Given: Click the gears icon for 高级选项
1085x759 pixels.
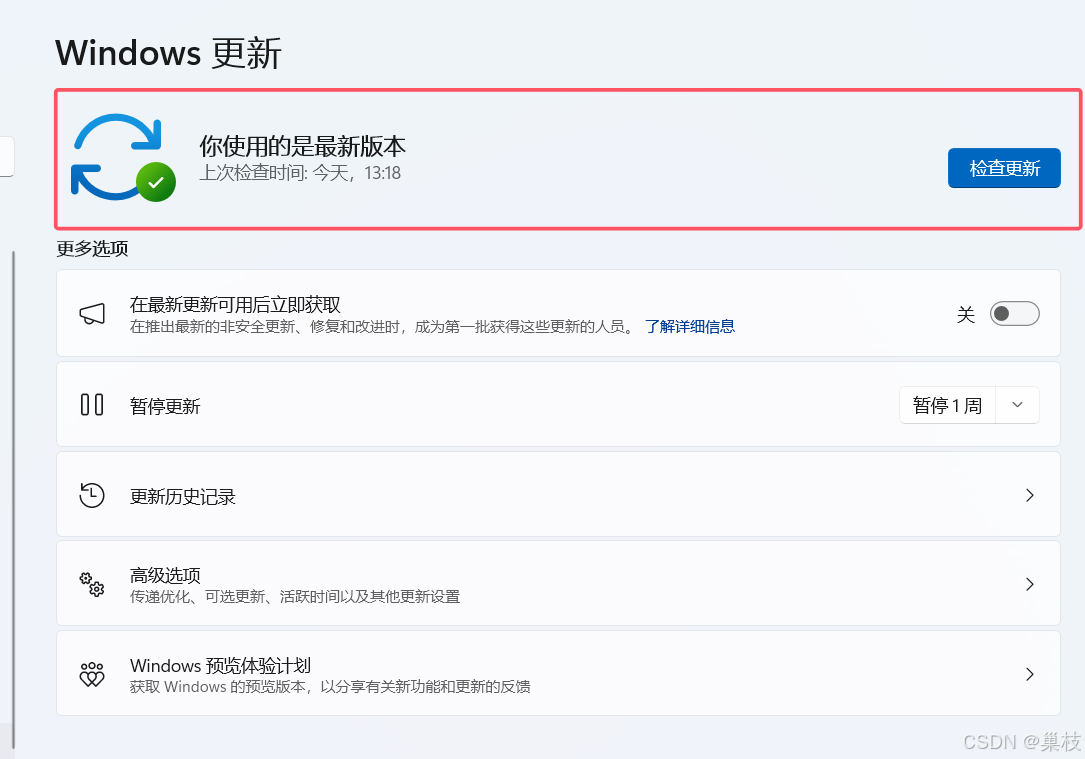Looking at the screenshot, I should [92, 584].
